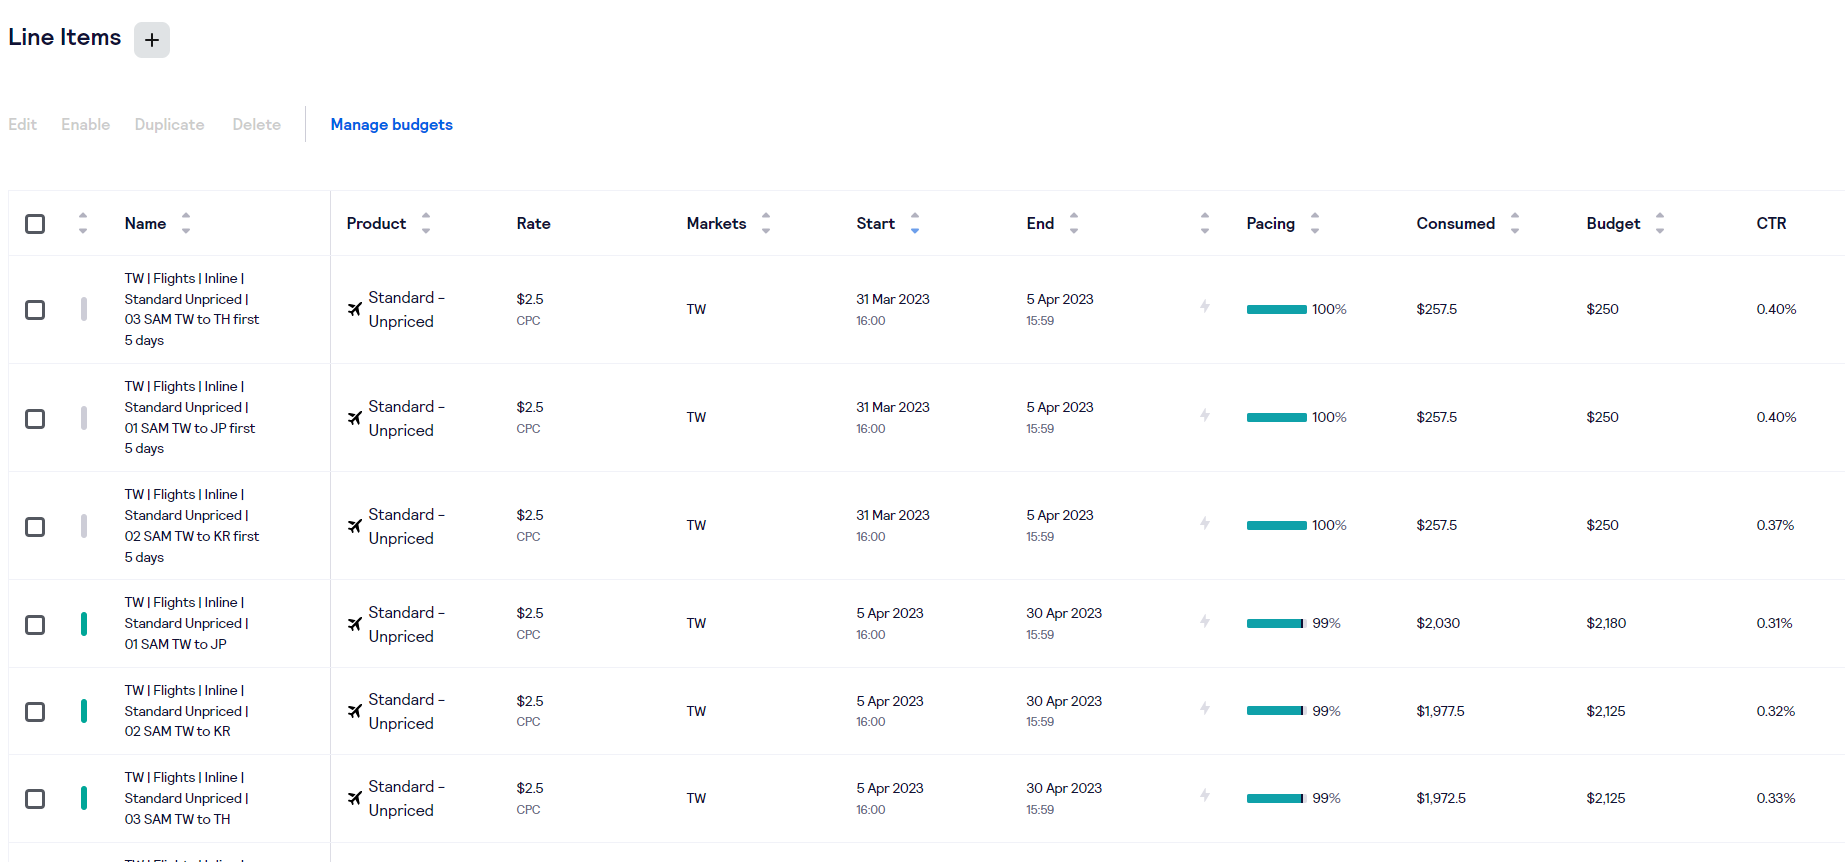
Task: Click the $1,977.5 consumed value
Action: (x=1440, y=711)
